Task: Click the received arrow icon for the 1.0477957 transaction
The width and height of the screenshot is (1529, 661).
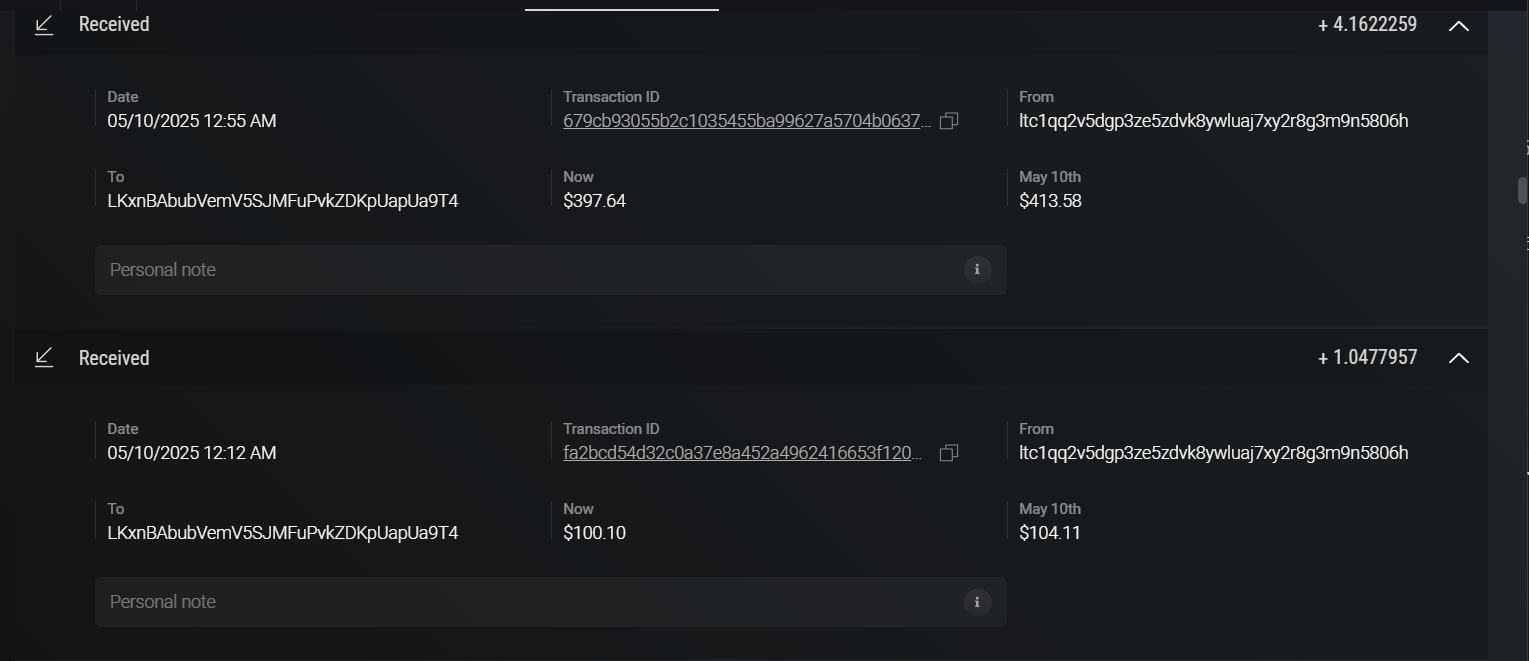Action: click(x=44, y=358)
